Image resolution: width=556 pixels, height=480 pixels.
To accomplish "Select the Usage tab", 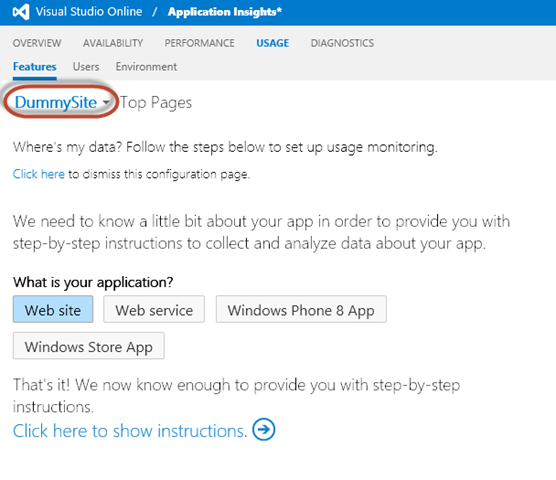I will pyautogui.click(x=272, y=43).
